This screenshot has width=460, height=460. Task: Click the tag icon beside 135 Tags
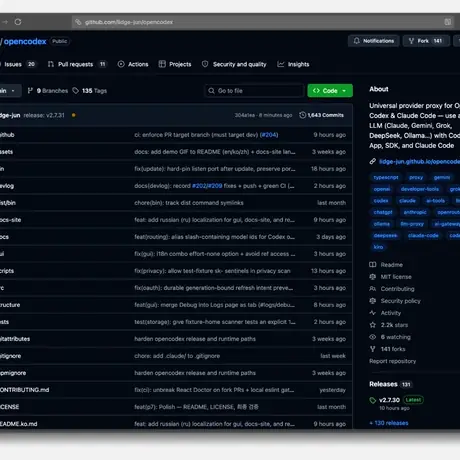pos(76,91)
